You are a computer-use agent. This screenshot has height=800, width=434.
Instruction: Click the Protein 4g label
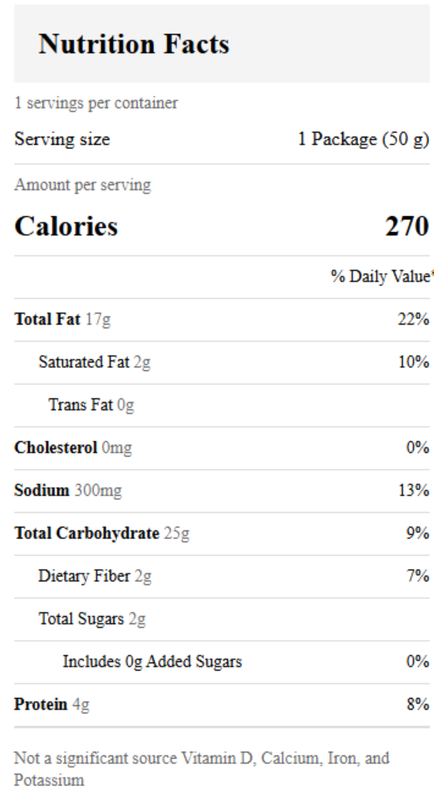[52, 705]
